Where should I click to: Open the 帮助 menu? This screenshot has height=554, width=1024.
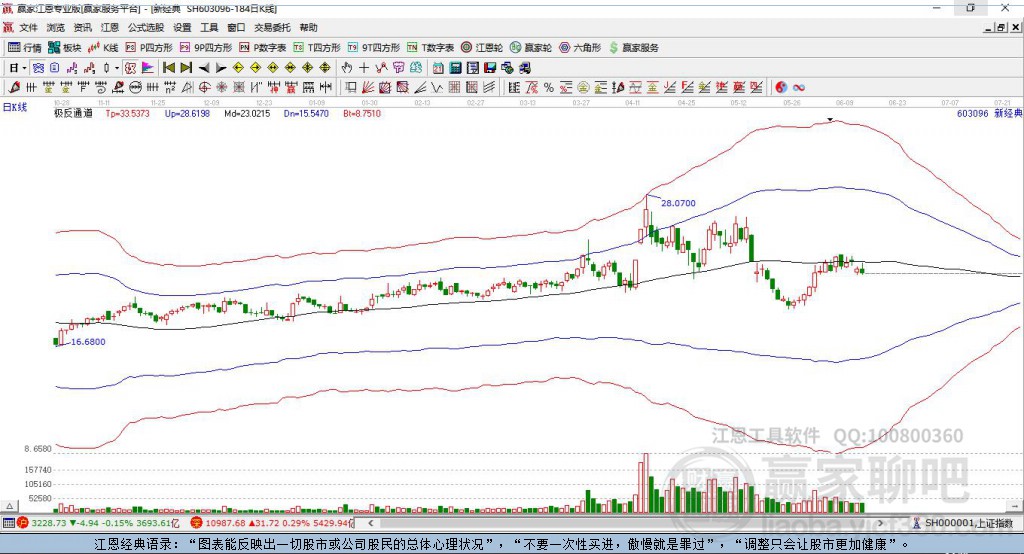tap(308, 27)
